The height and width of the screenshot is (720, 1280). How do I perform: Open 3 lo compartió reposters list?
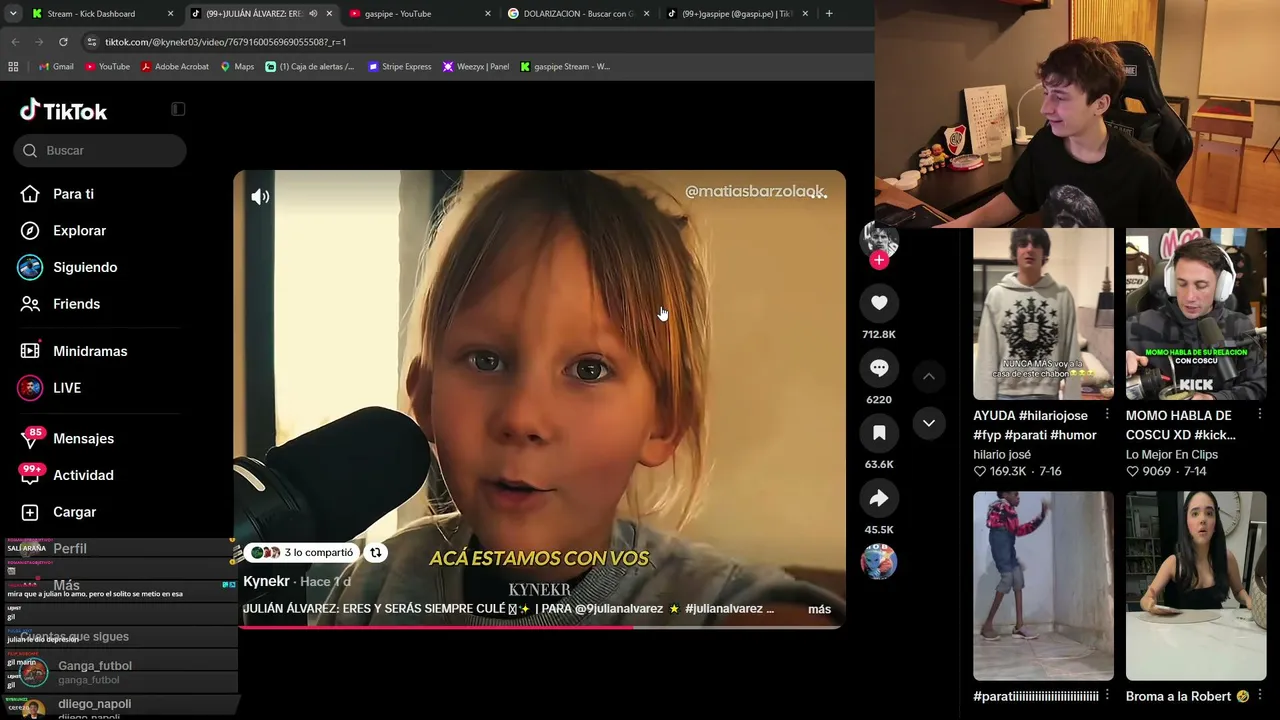coord(302,552)
